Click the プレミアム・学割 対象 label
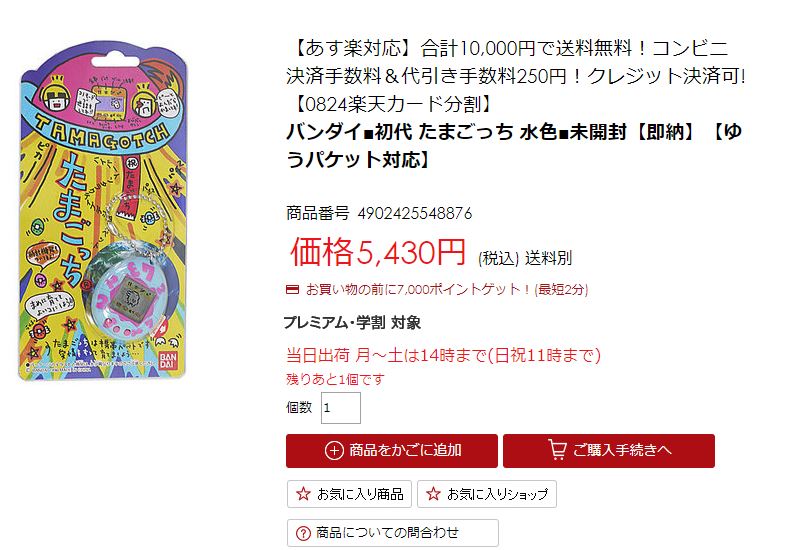 tap(352, 323)
